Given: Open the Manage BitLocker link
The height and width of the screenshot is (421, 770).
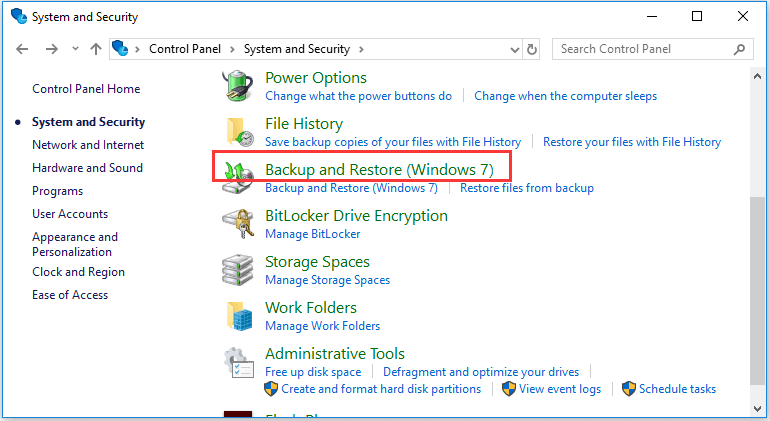Looking at the screenshot, I should click(x=312, y=234).
